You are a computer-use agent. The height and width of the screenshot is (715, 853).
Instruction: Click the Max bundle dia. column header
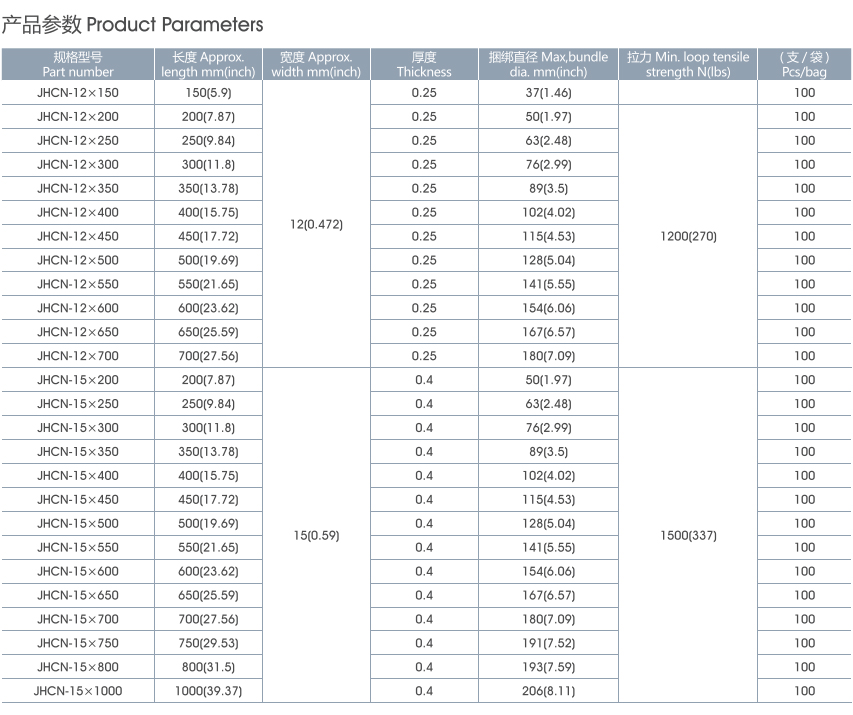click(x=548, y=64)
